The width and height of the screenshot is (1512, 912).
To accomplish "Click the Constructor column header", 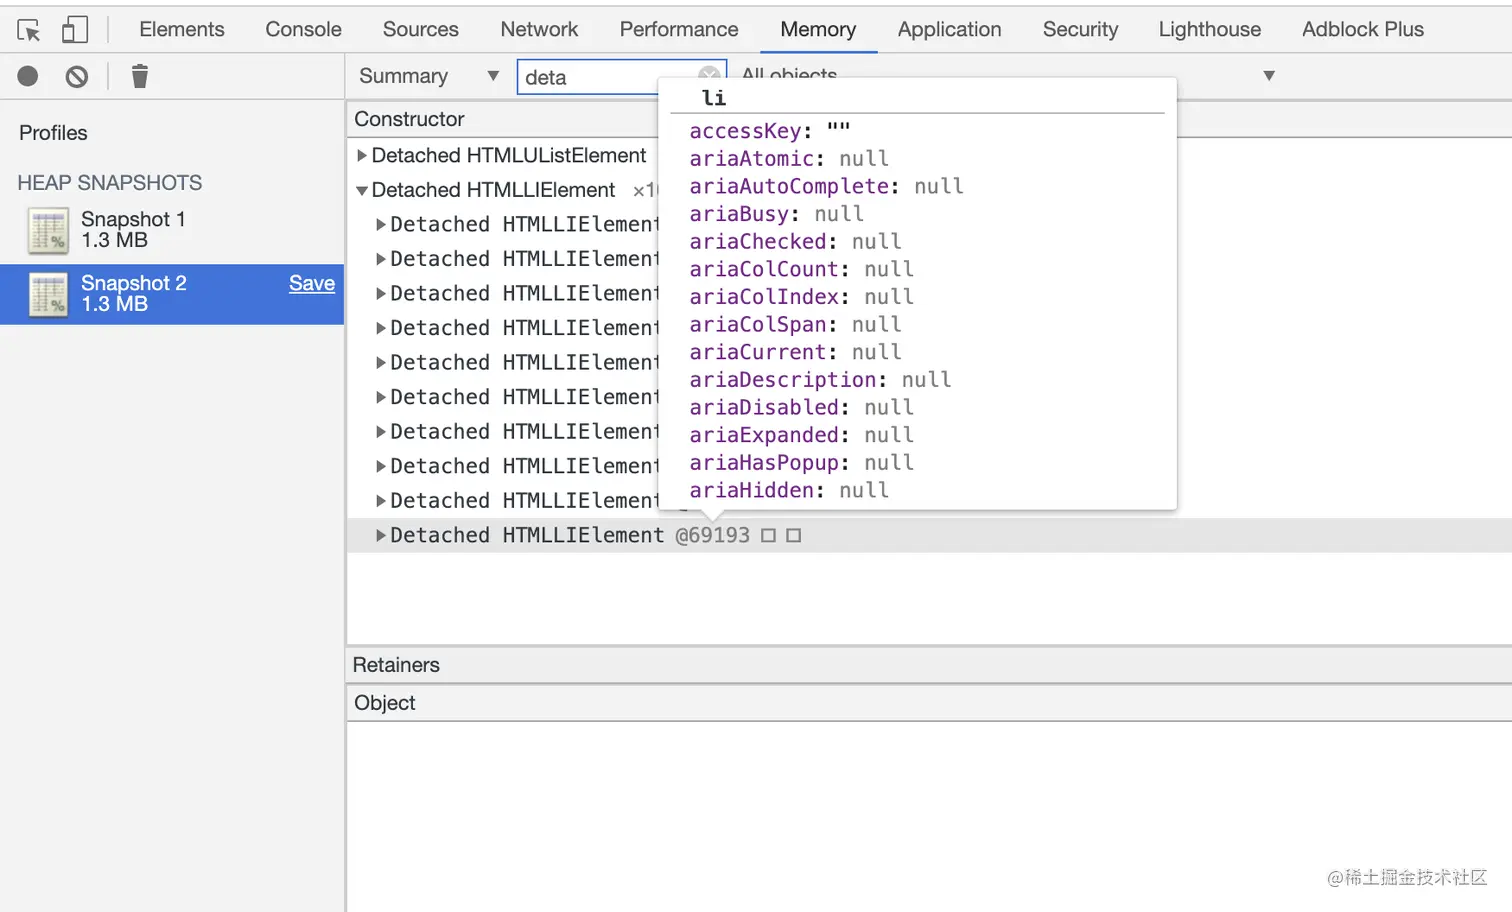I will pyautogui.click(x=410, y=119).
